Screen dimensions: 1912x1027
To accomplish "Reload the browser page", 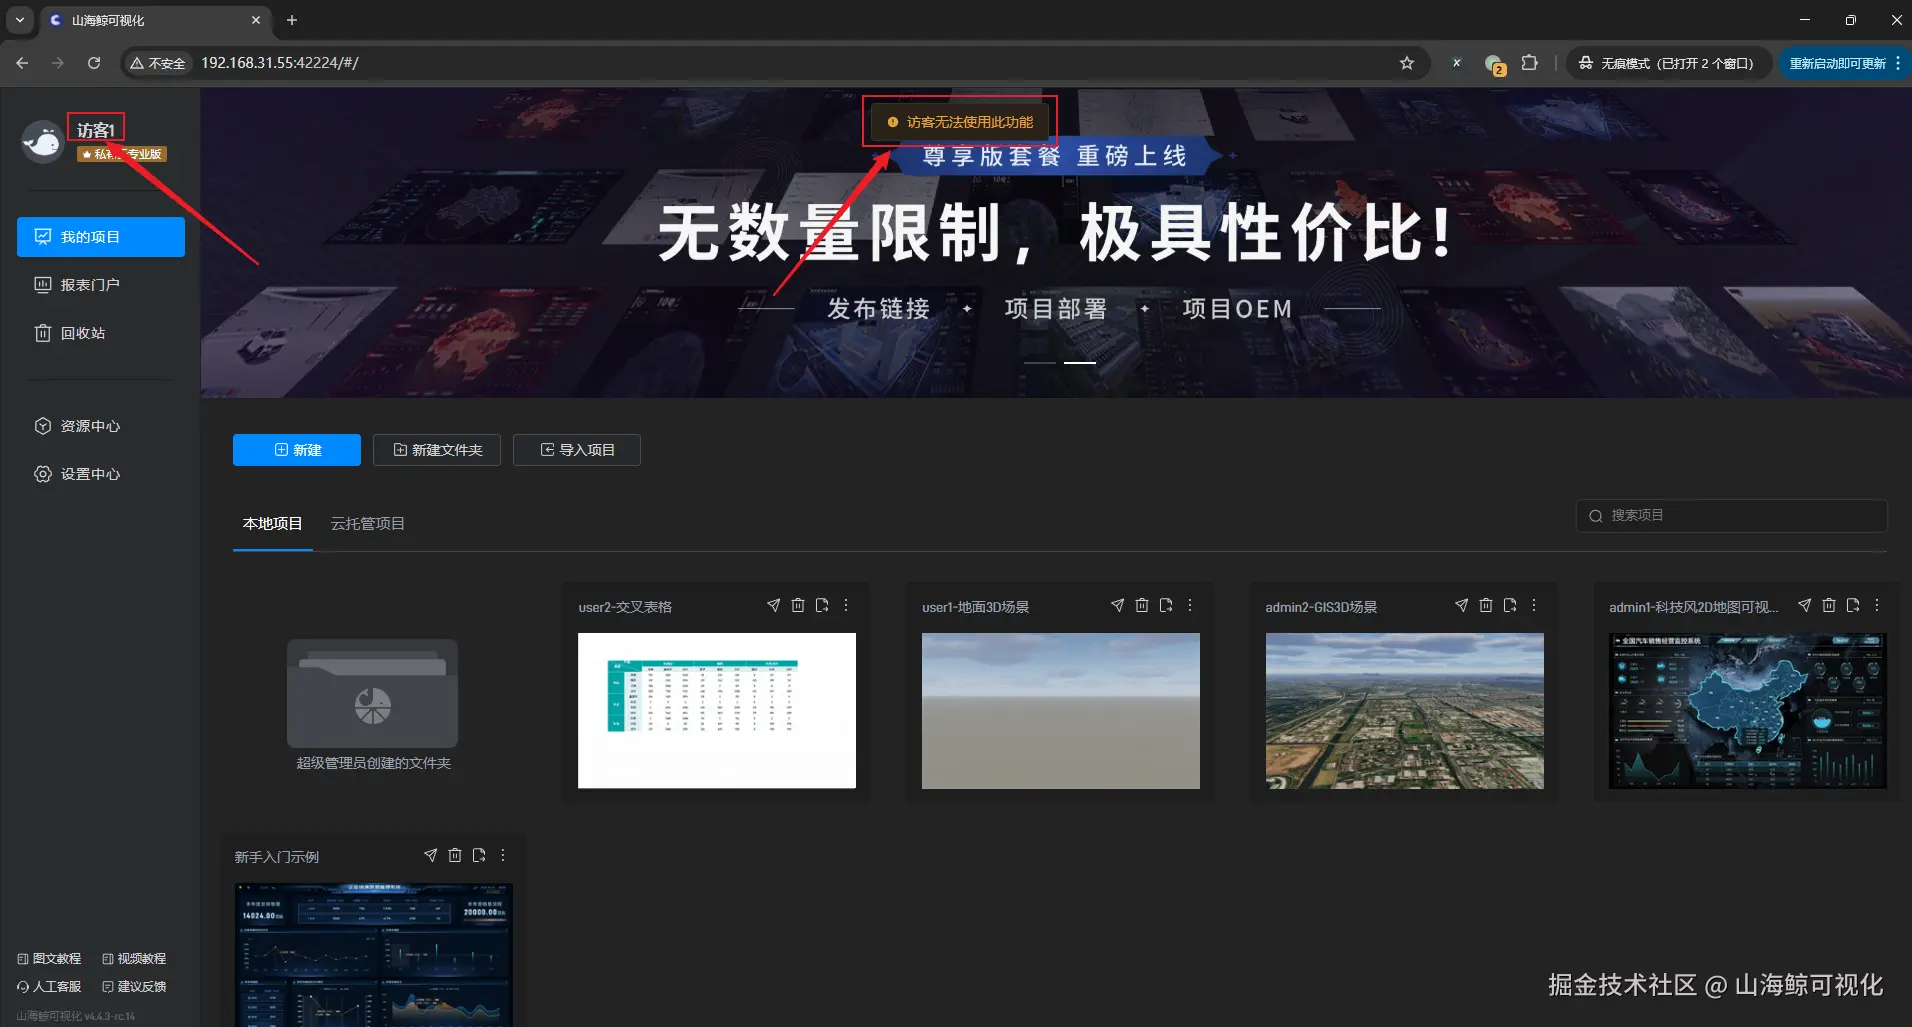I will [x=94, y=63].
